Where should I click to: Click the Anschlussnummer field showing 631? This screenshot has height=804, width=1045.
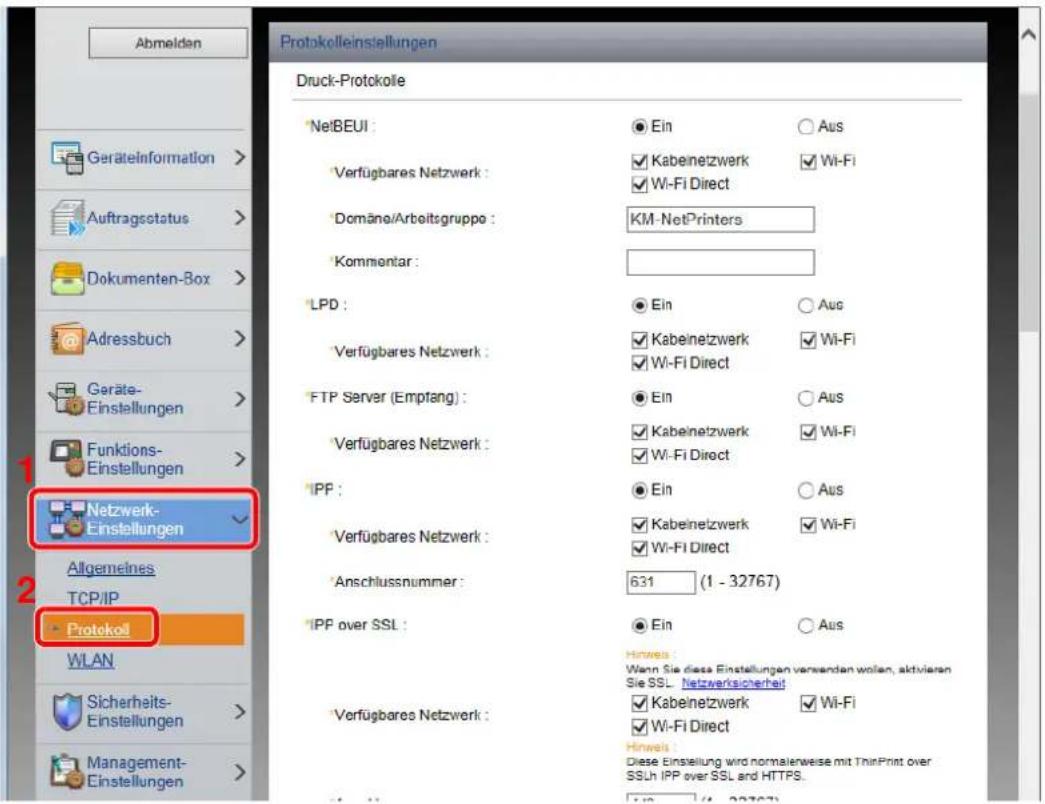click(x=660, y=582)
